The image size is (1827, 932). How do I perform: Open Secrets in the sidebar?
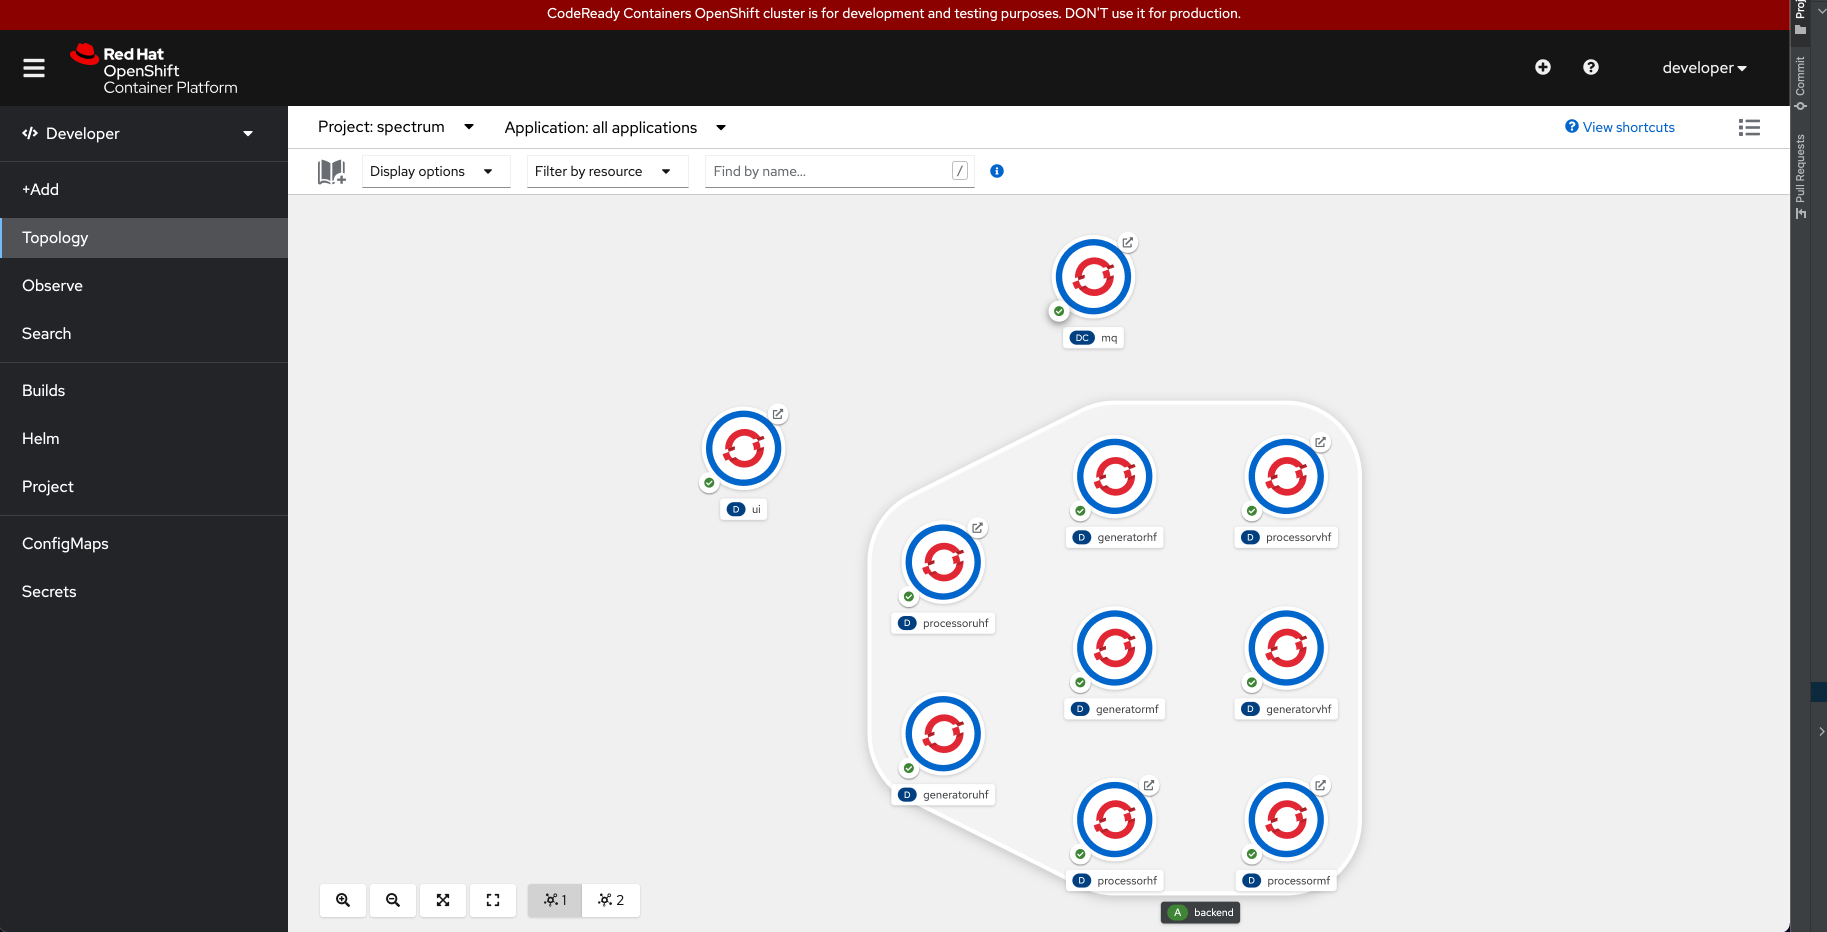click(144, 592)
